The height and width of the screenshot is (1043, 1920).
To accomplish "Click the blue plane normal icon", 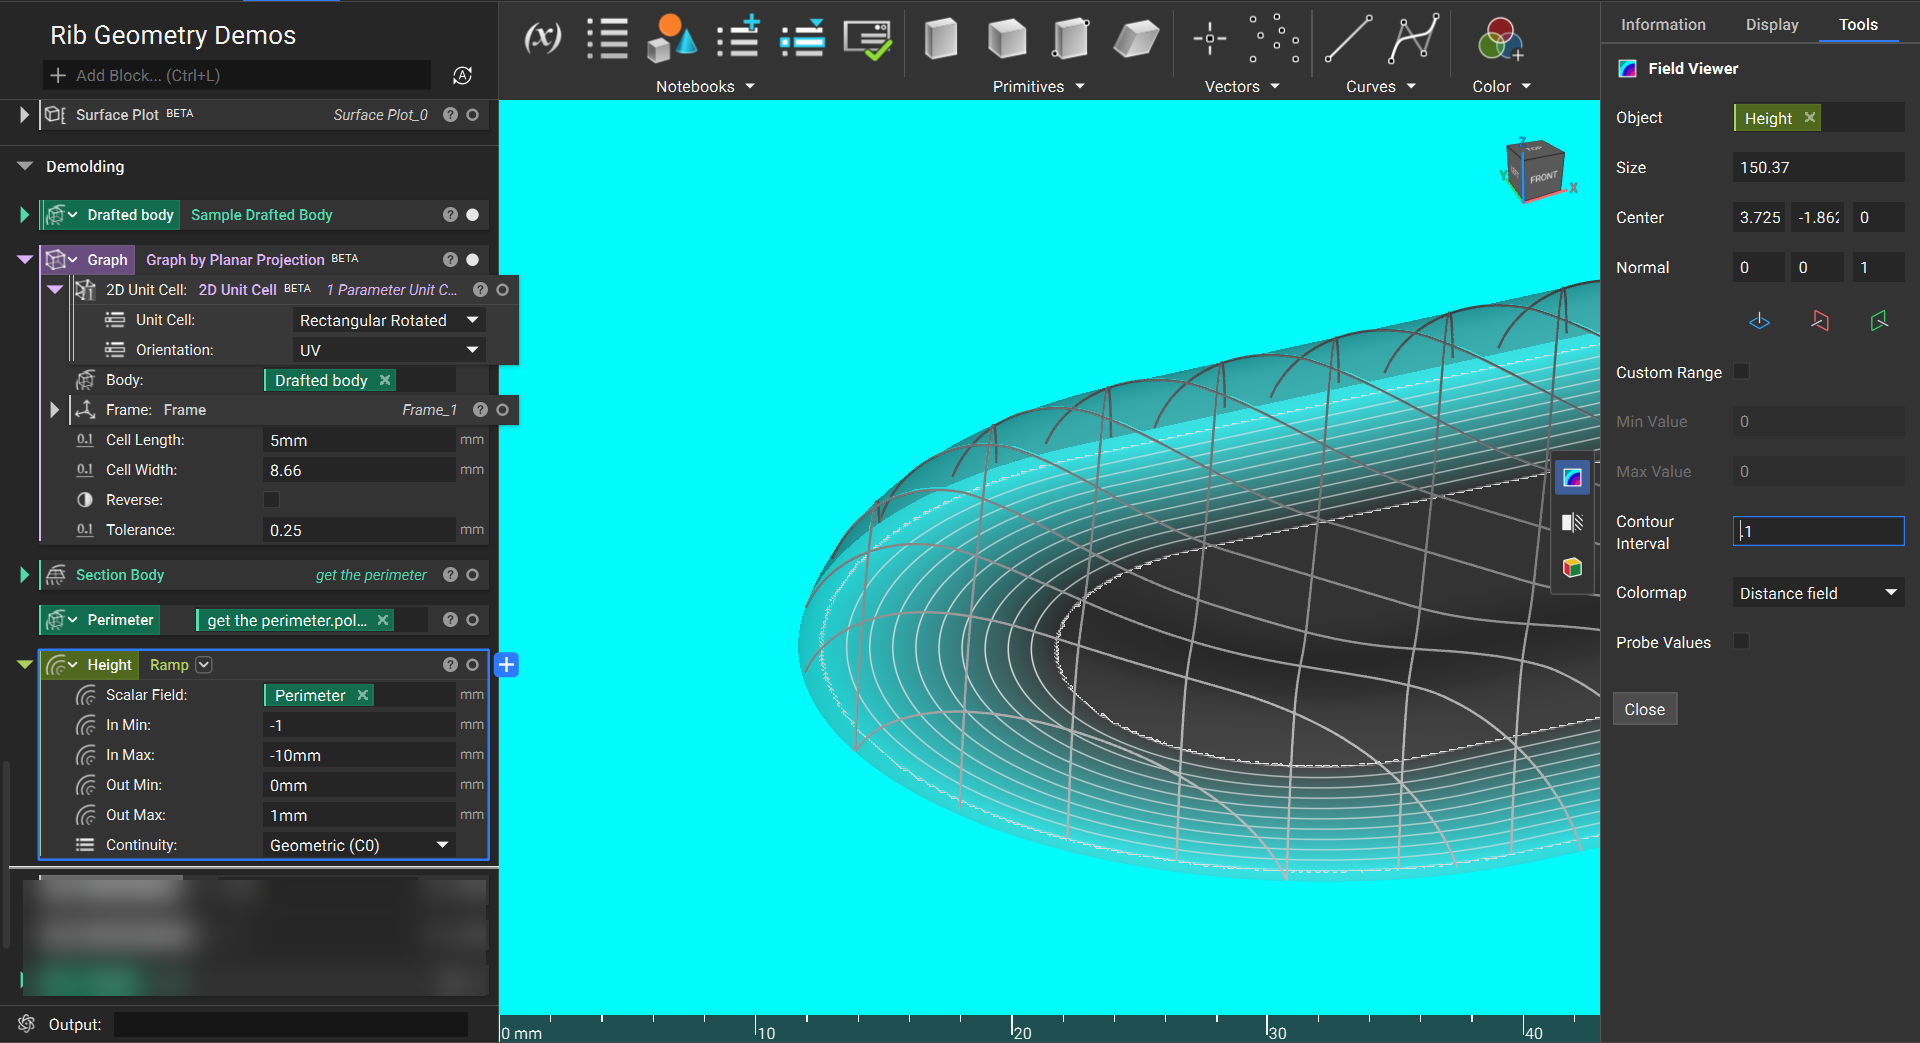I will 1759,321.
